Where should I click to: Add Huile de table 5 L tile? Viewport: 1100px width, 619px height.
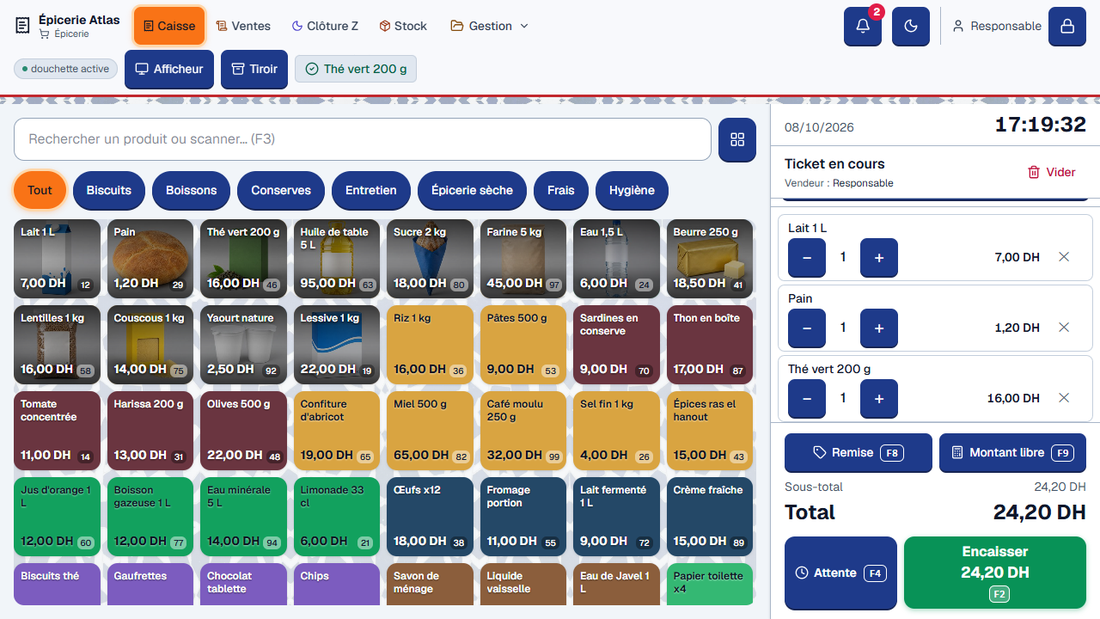(337, 258)
